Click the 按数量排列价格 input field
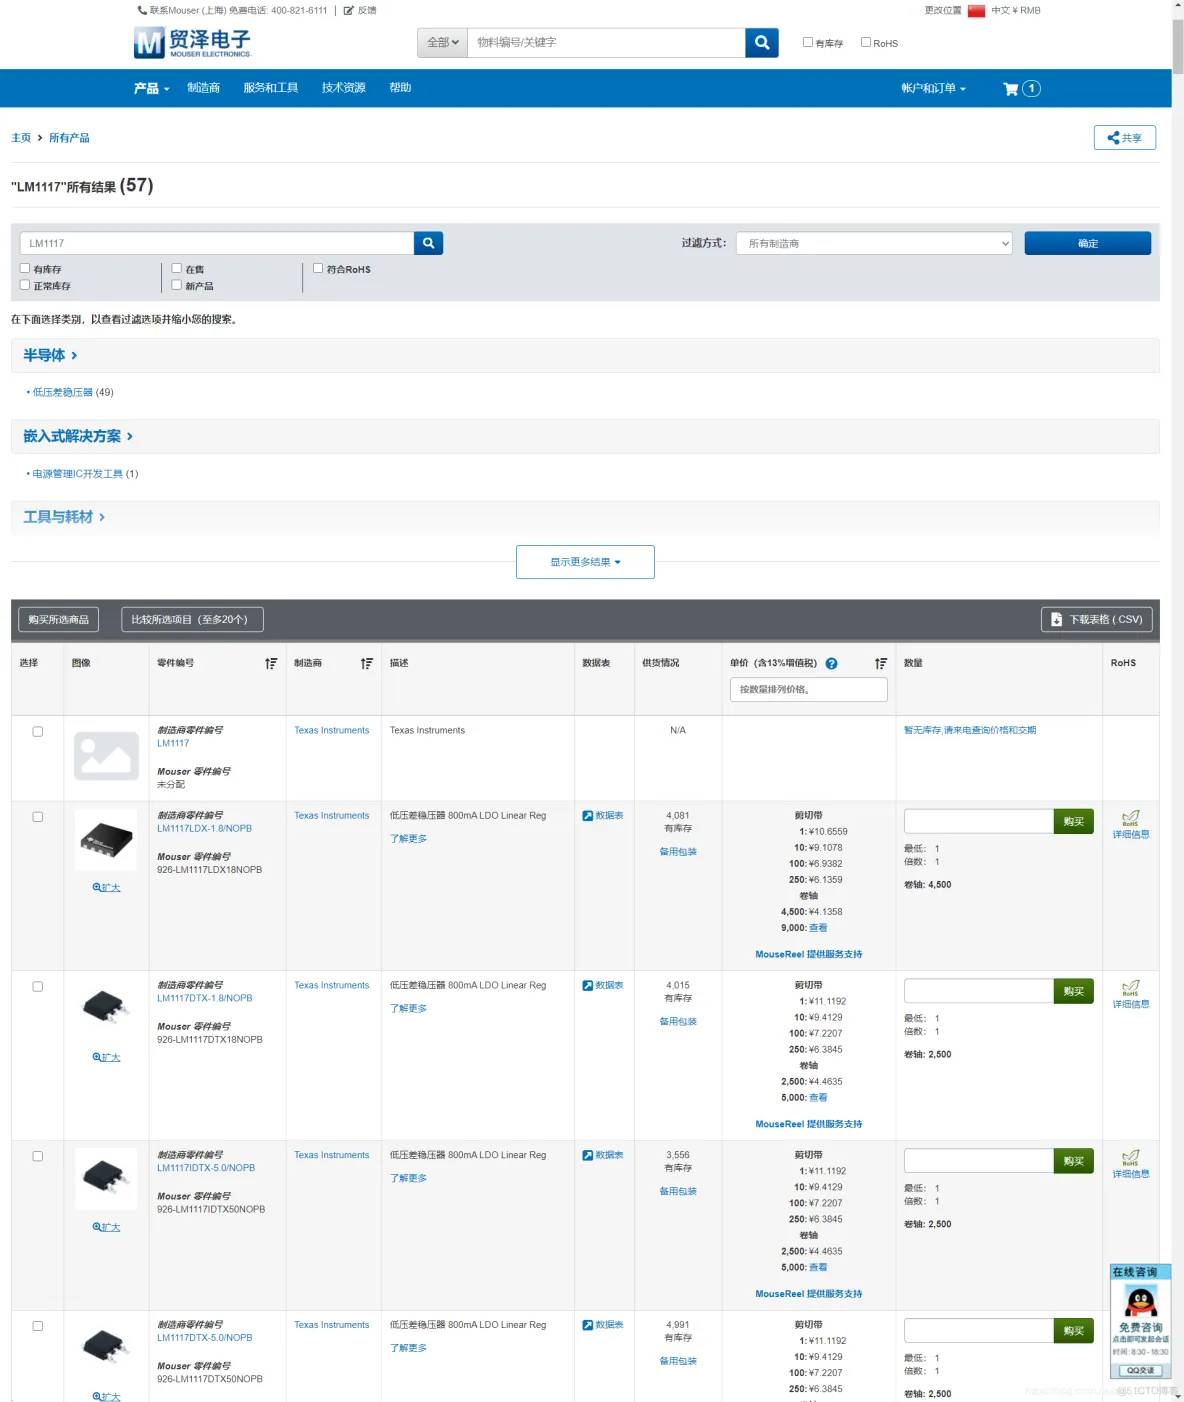 point(808,689)
